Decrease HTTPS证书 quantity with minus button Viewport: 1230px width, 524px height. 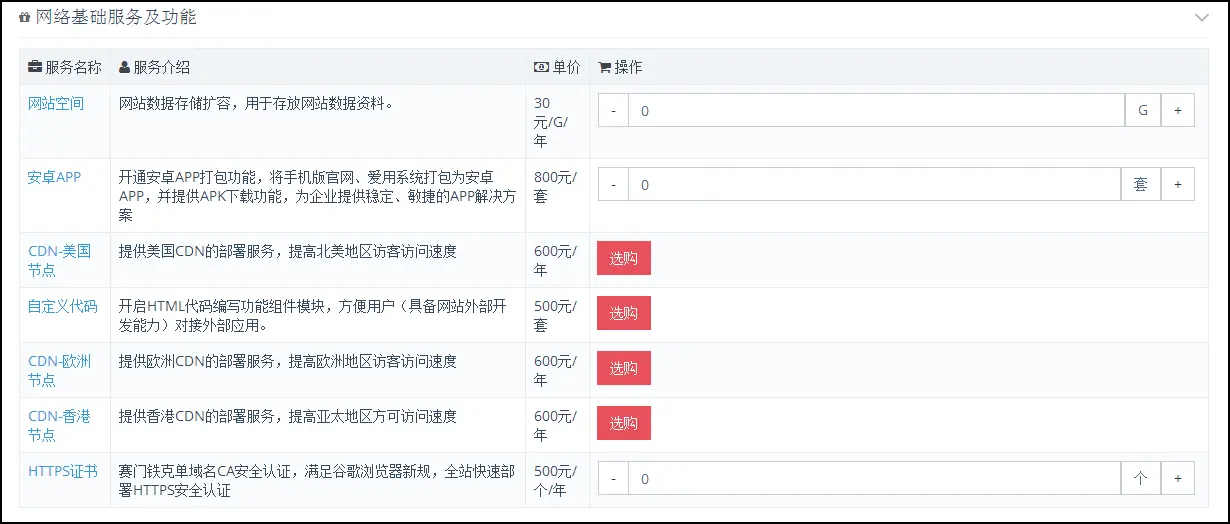(x=613, y=478)
